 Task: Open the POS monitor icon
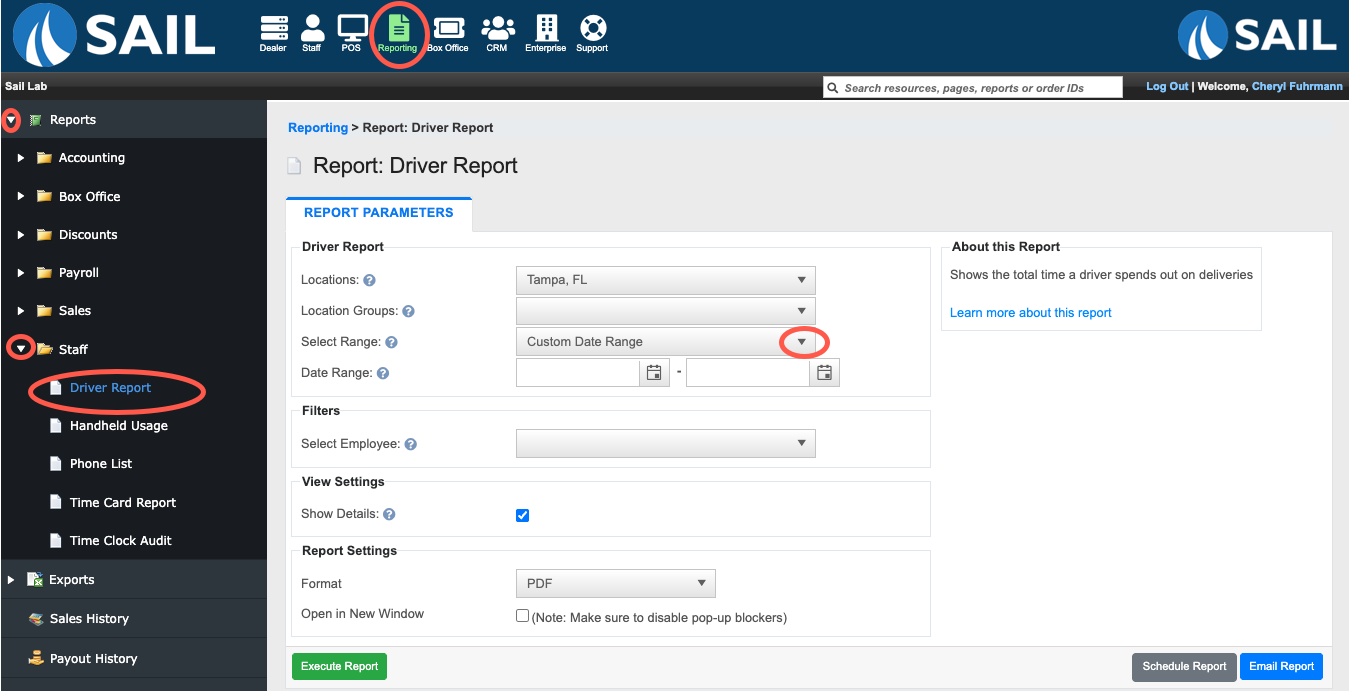[351, 33]
